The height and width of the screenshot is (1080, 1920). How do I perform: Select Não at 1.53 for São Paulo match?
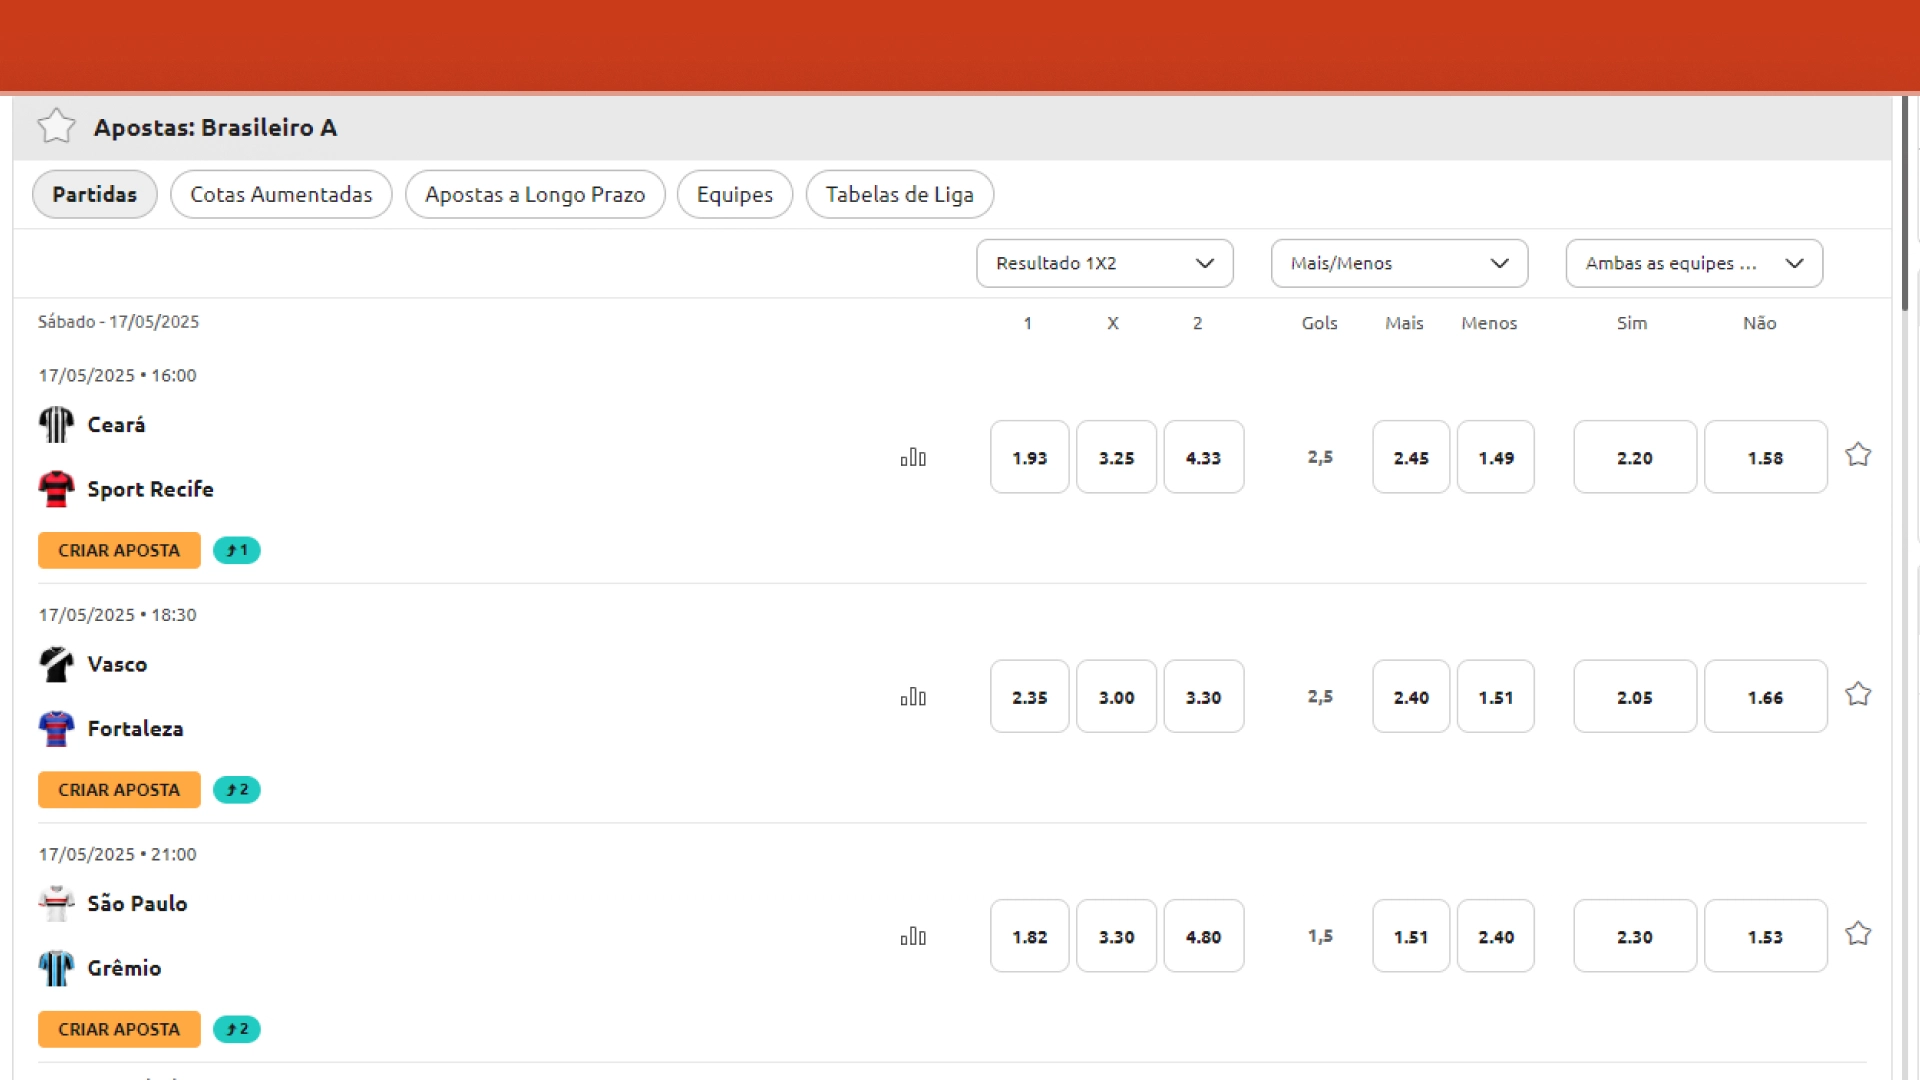[x=1766, y=936]
